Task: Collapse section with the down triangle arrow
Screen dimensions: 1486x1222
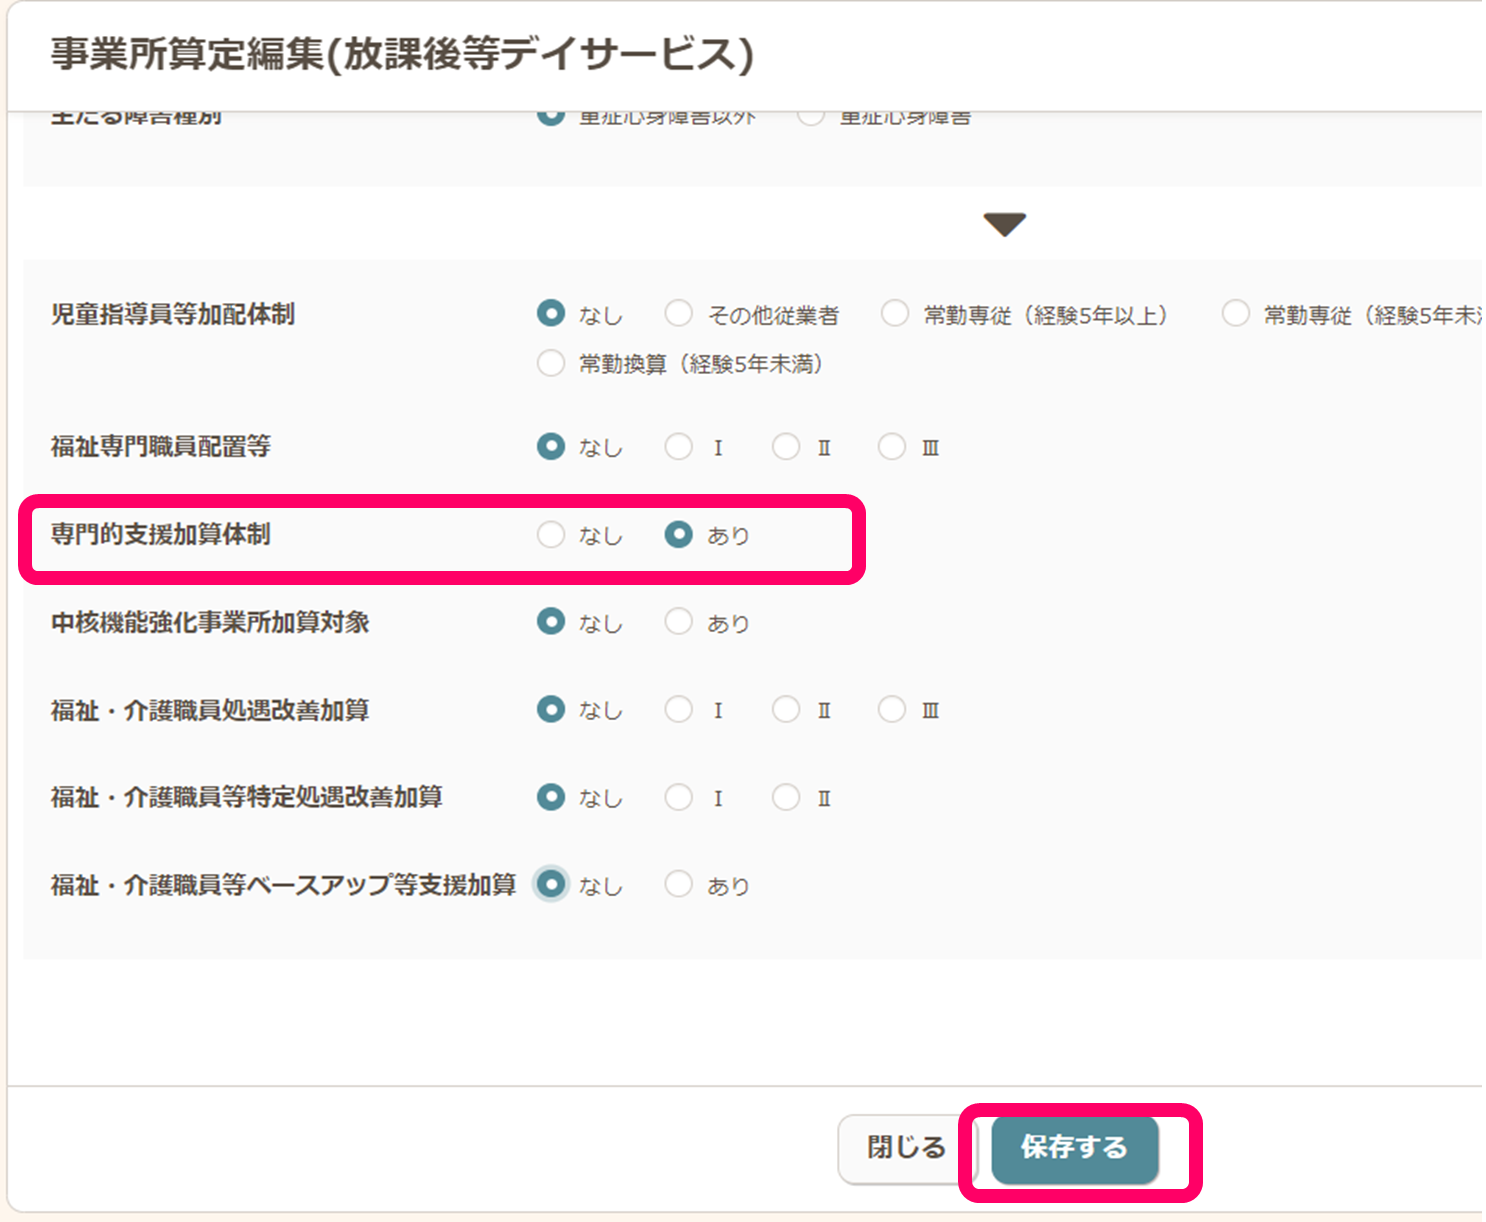Action: point(1004,224)
